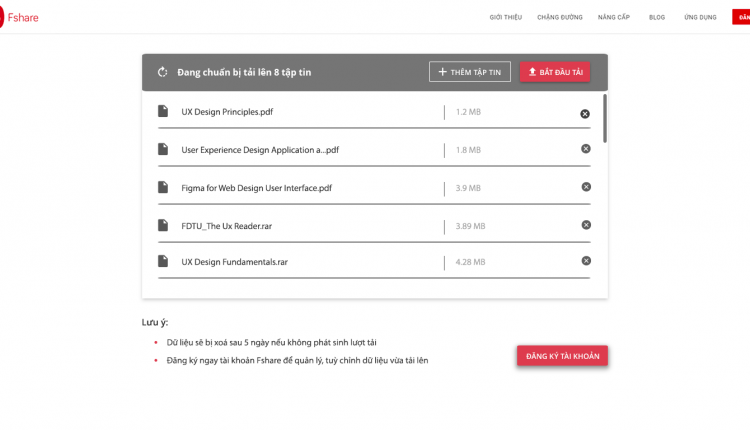Remove FDTU_The Ux Reader.rar from queue
The image size is (750, 430).
click(x=586, y=225)
